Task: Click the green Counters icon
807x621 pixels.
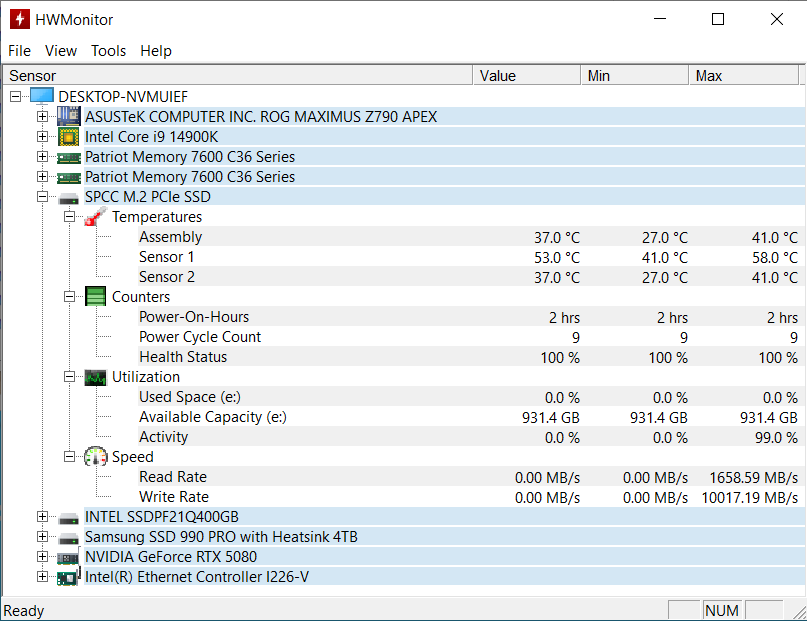Action: click(x=95, y=296)
